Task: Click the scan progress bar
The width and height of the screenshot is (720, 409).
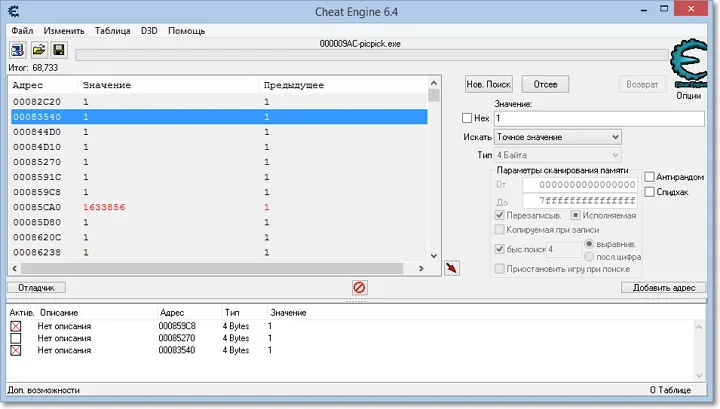Action: point(371,55)
